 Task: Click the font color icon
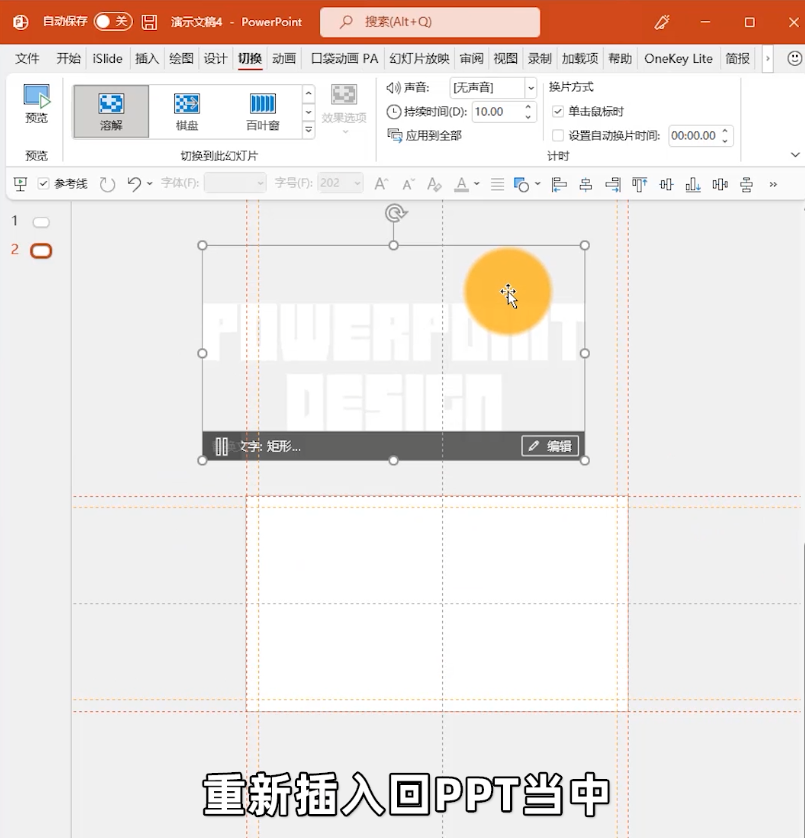pos(461,184)
